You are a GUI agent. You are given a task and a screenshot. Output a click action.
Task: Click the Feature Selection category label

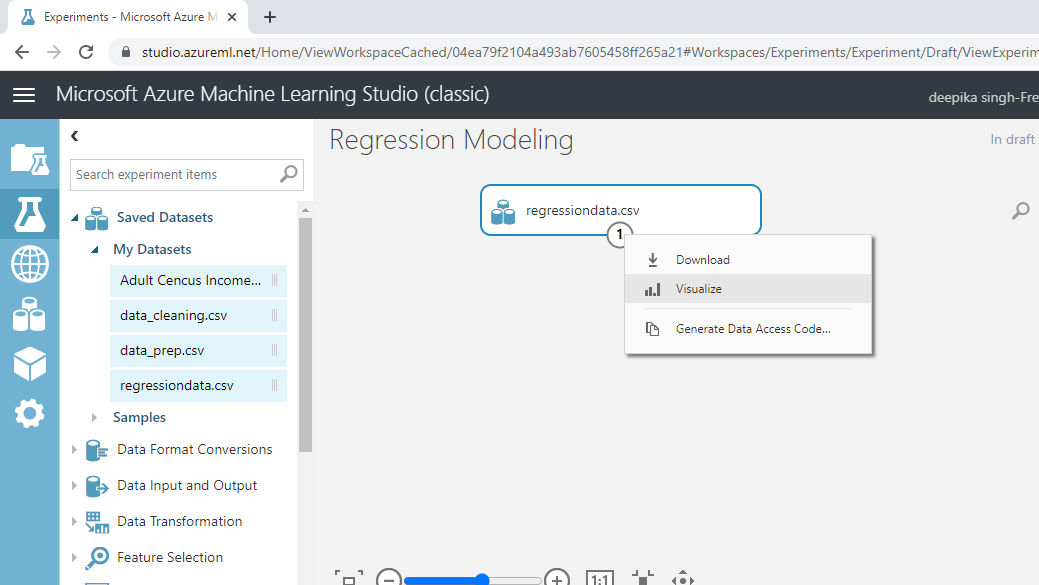170,557
